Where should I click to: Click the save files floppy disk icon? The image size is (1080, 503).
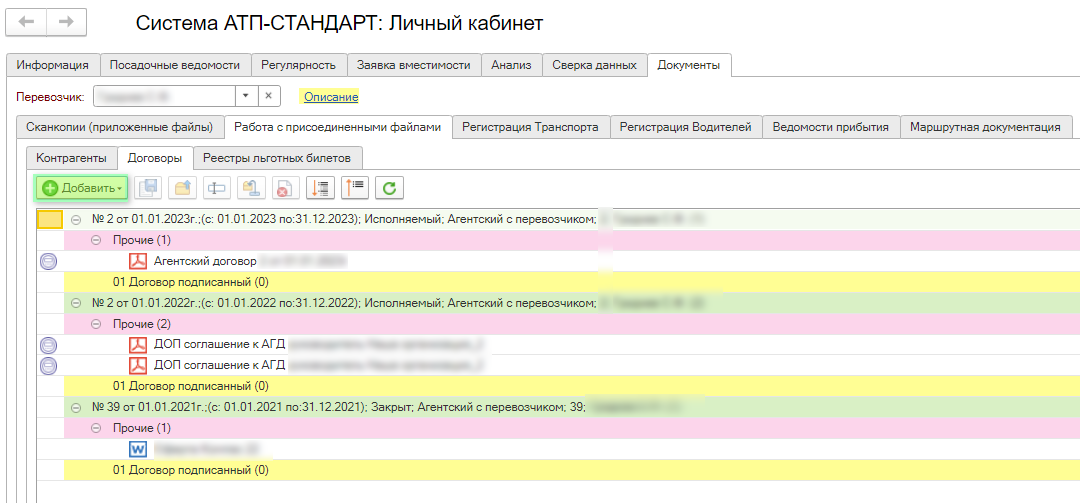pyautogui.click(x=149, y=188)
